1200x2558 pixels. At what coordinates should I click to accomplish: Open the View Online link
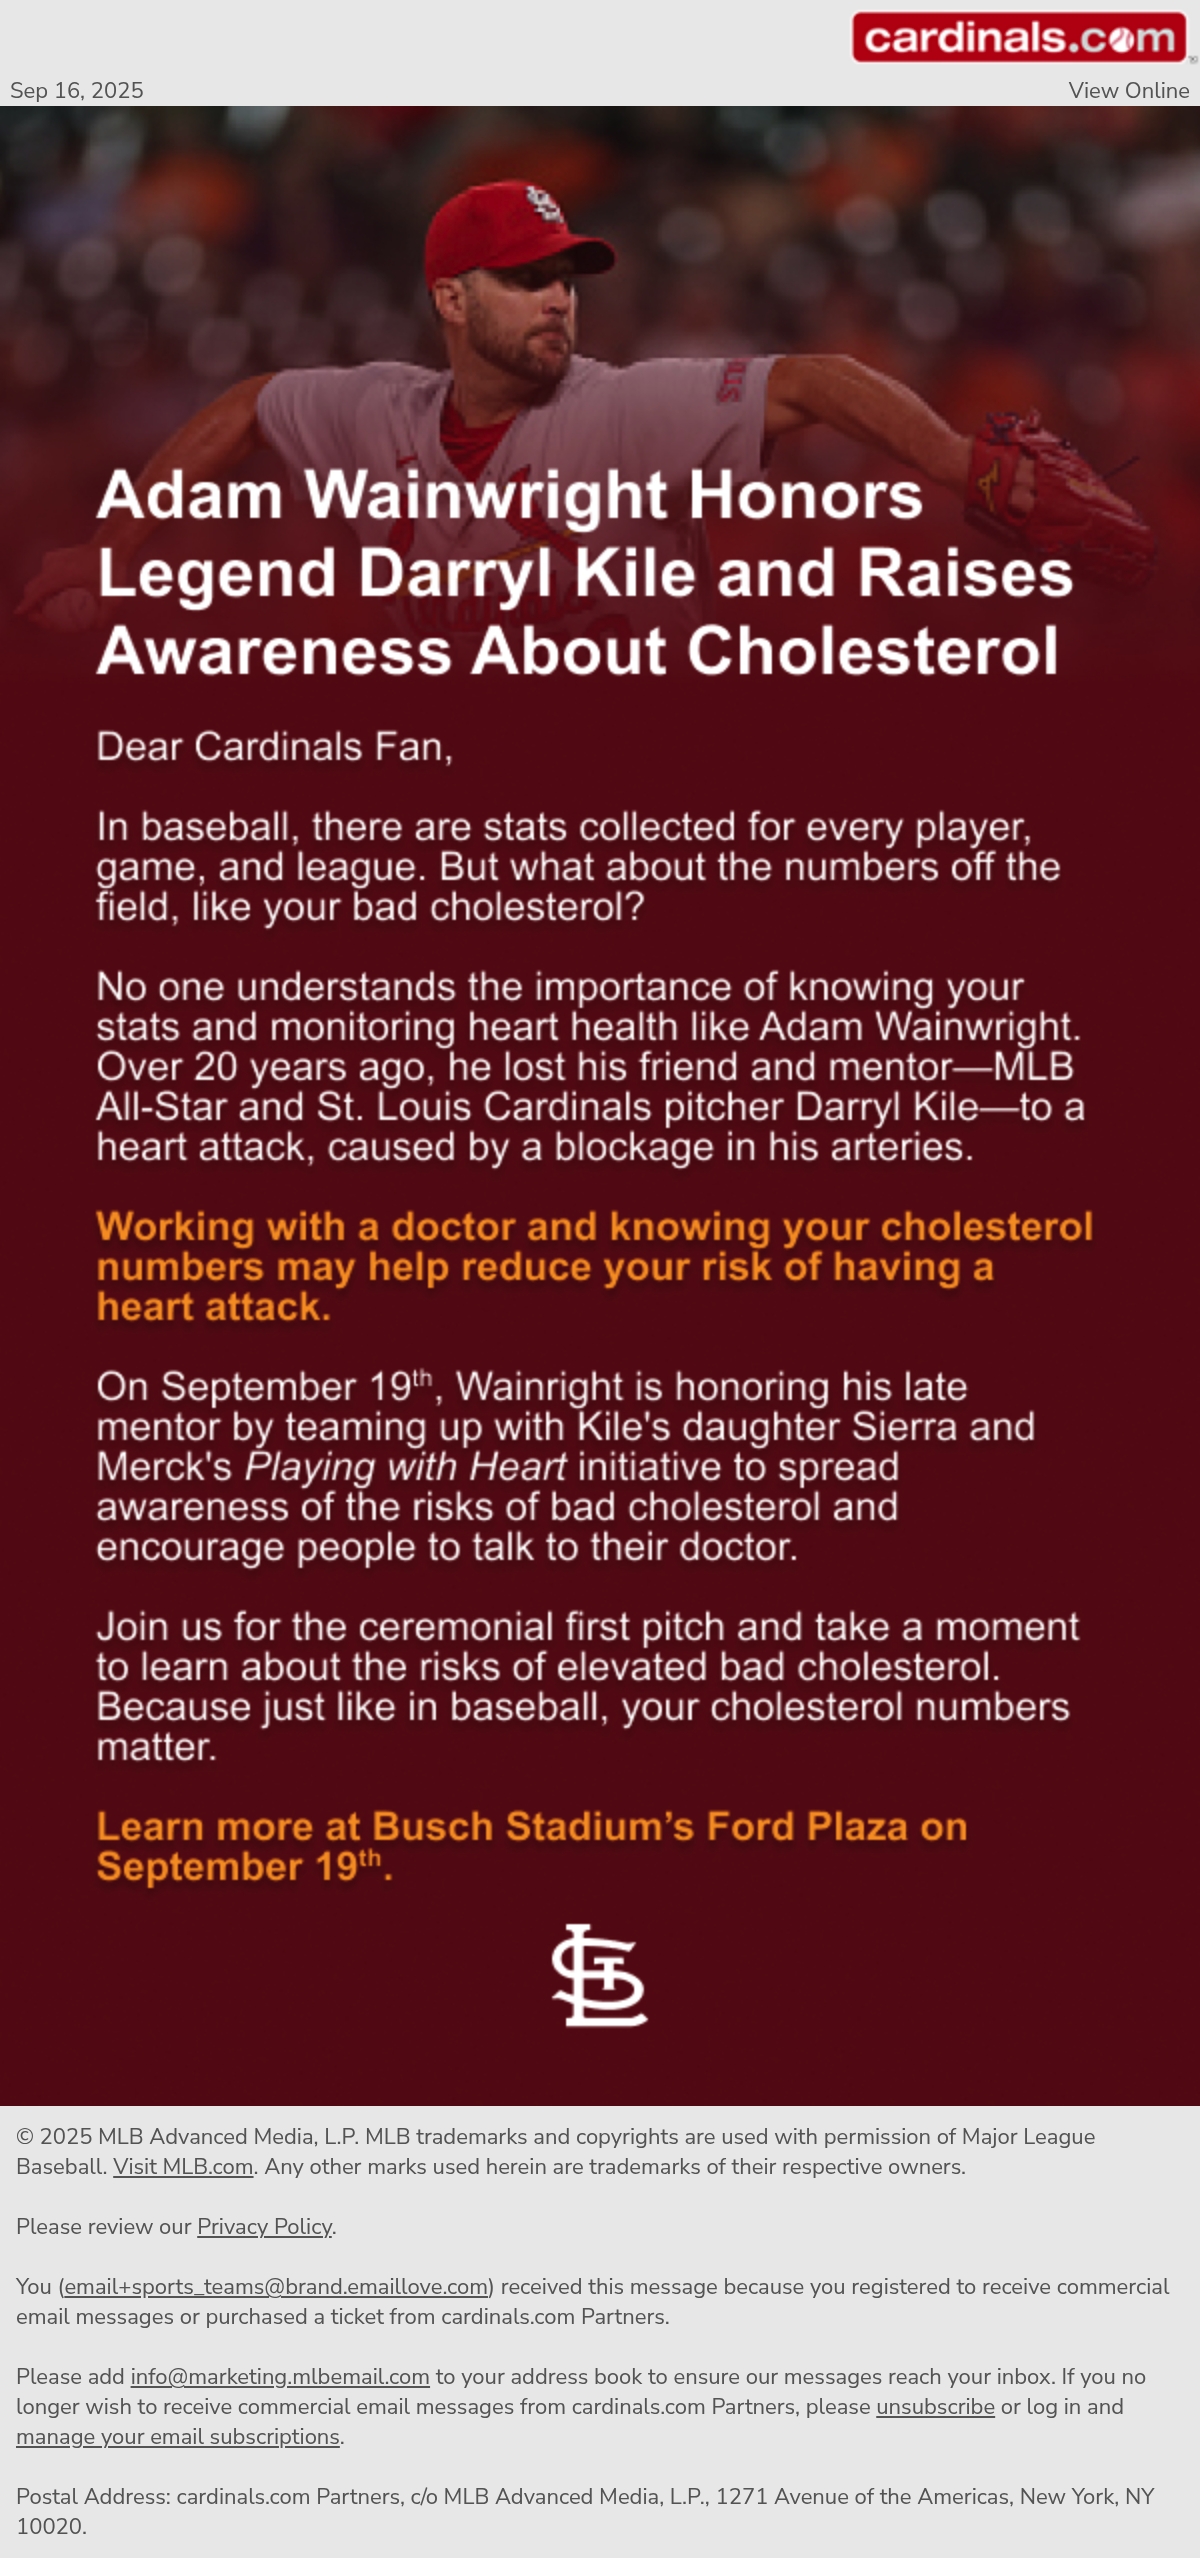(1128, 90)
